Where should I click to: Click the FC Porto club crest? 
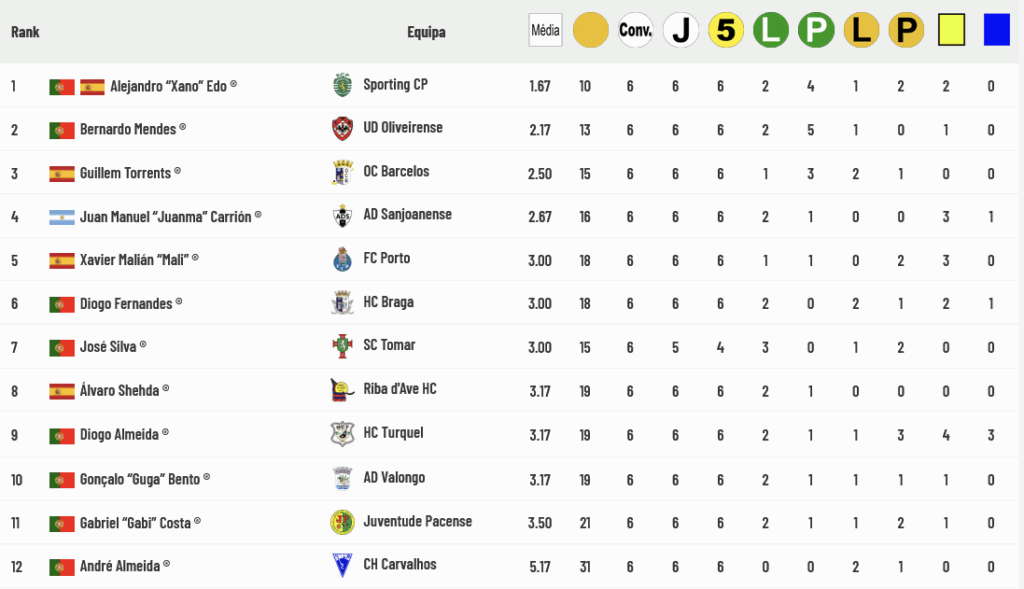343,259
